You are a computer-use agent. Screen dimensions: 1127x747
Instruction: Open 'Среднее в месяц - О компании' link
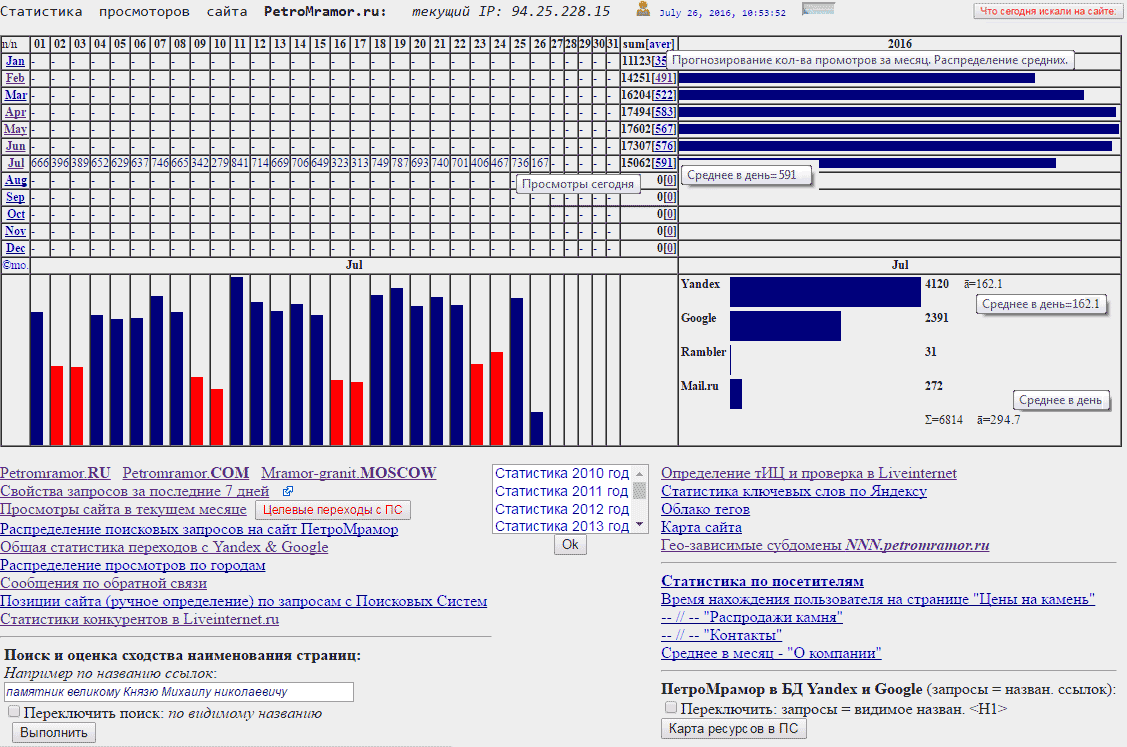click(x=771, y=653)
